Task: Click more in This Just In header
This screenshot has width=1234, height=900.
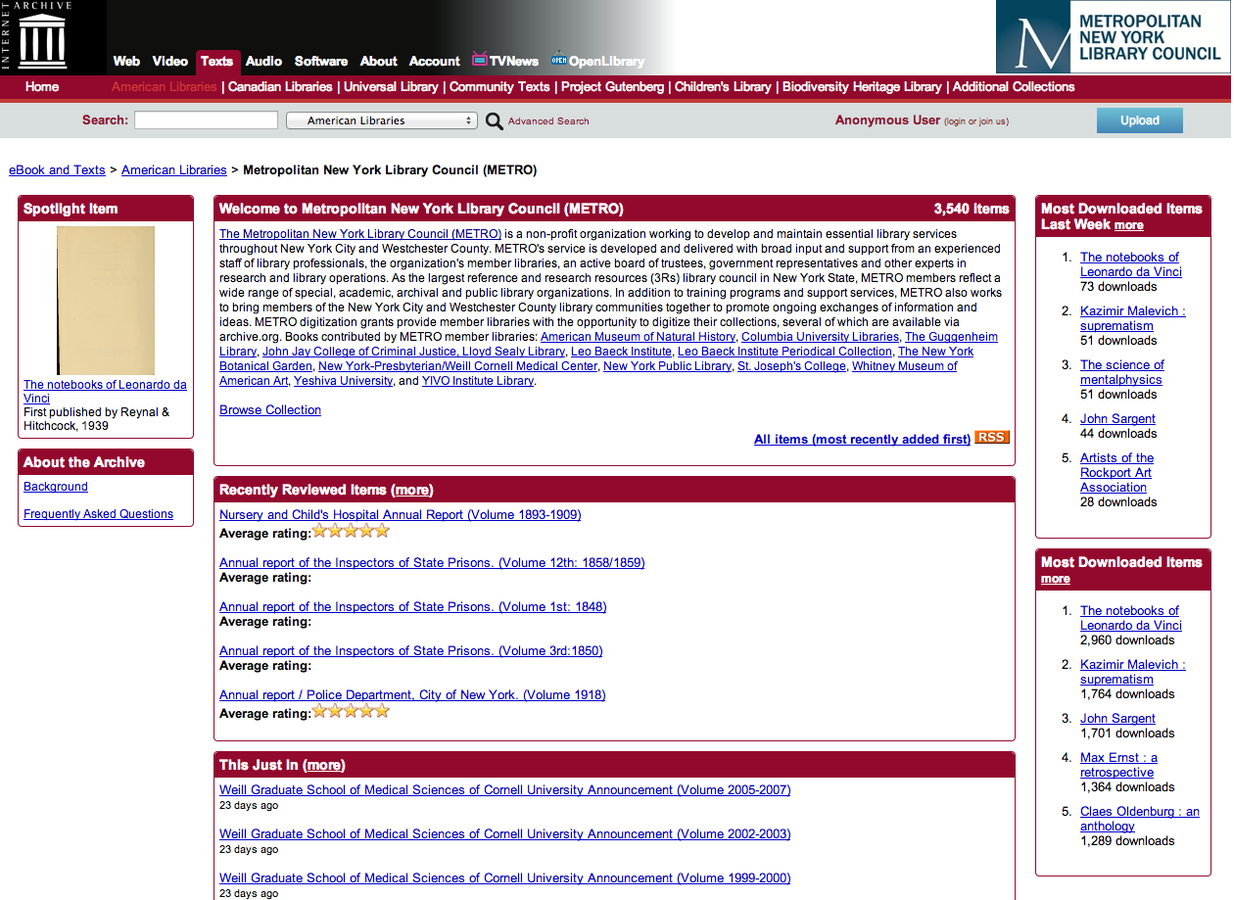Action: 323,765
